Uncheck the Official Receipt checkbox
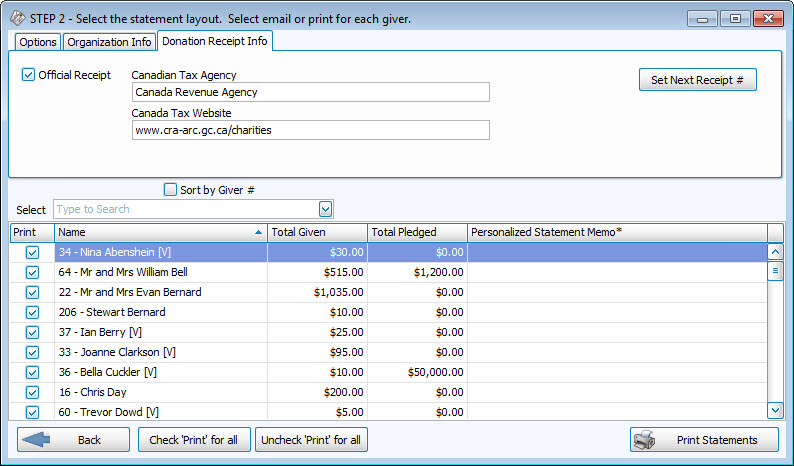 28,75
